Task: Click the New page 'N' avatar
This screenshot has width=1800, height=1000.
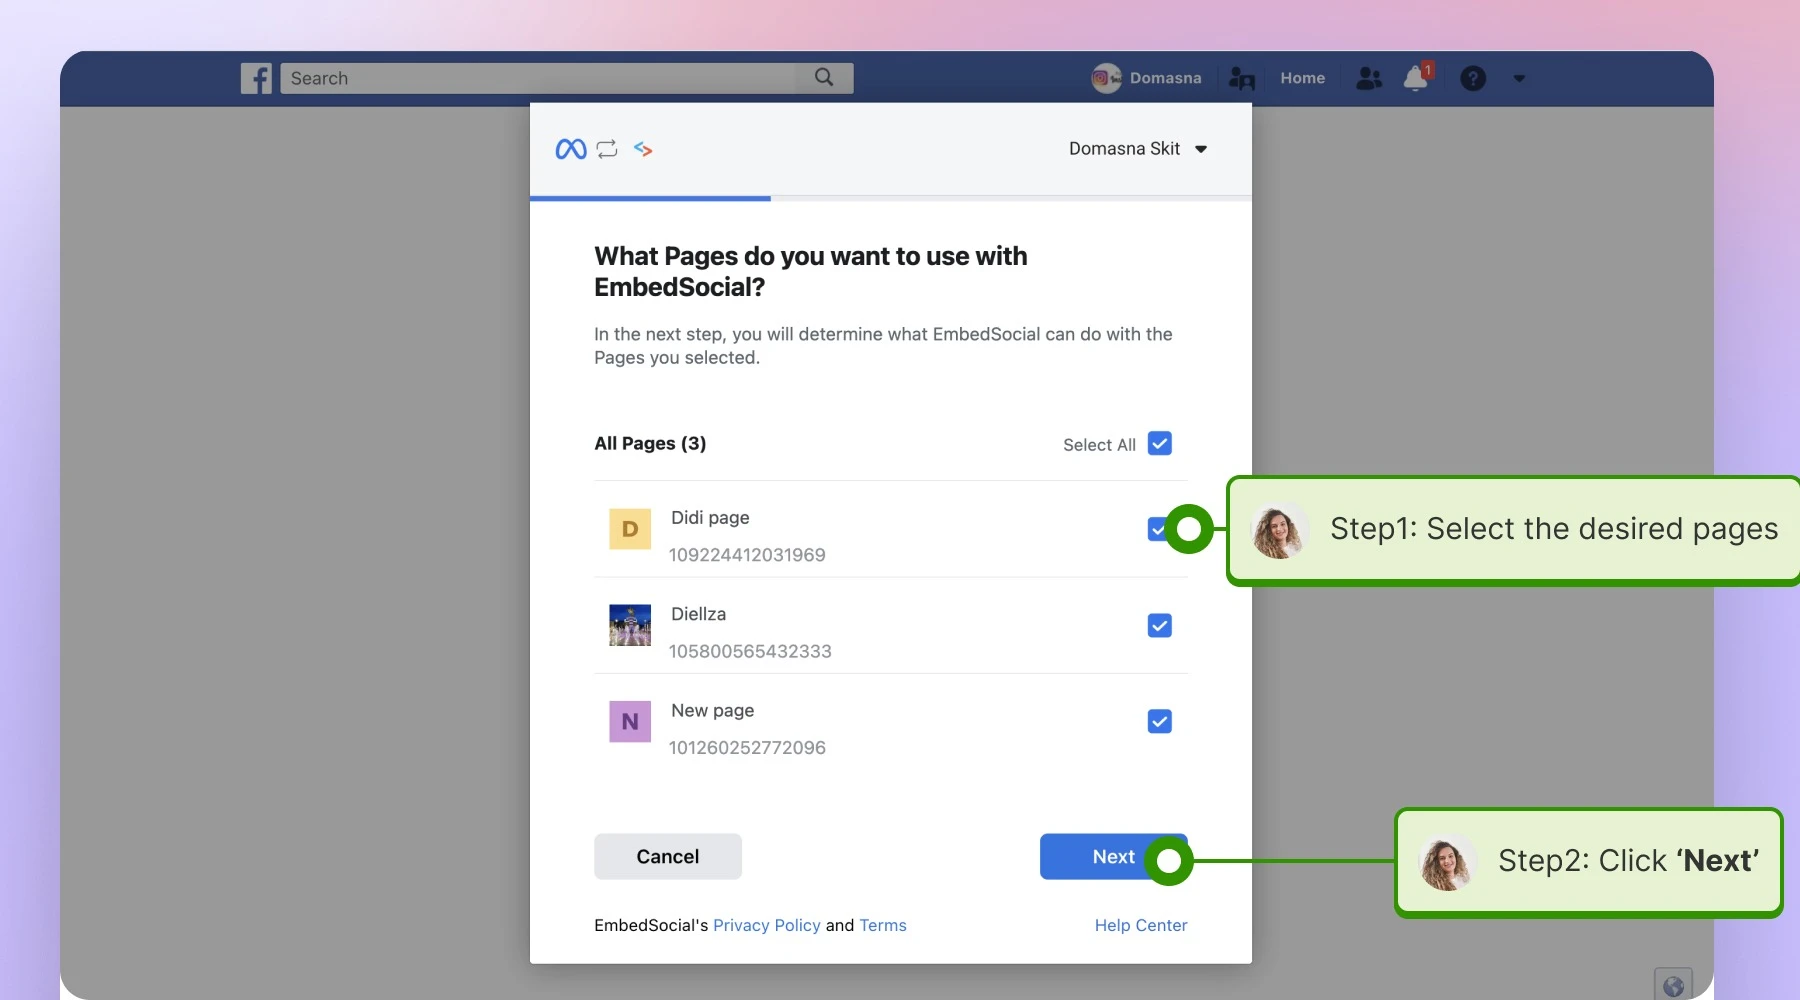Action: click(630, 721)
